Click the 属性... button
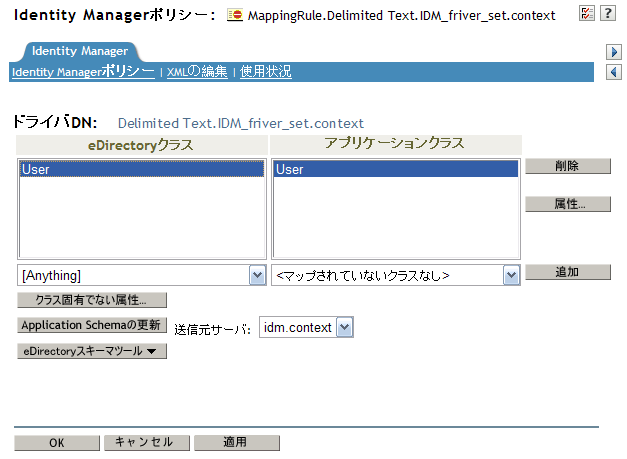This screenshot has height=459, width=627. tap(568, 204)
